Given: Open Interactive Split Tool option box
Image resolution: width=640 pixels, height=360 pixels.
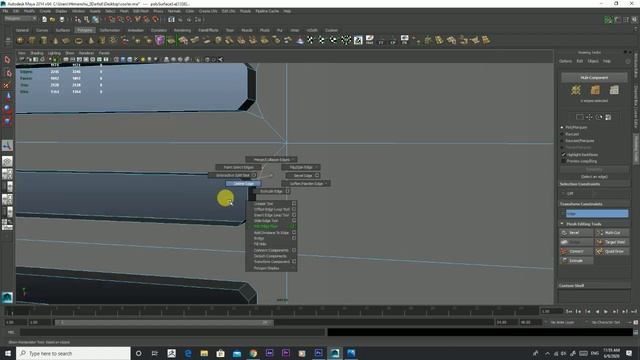Looking at the screenshot, I should point(254,175).
